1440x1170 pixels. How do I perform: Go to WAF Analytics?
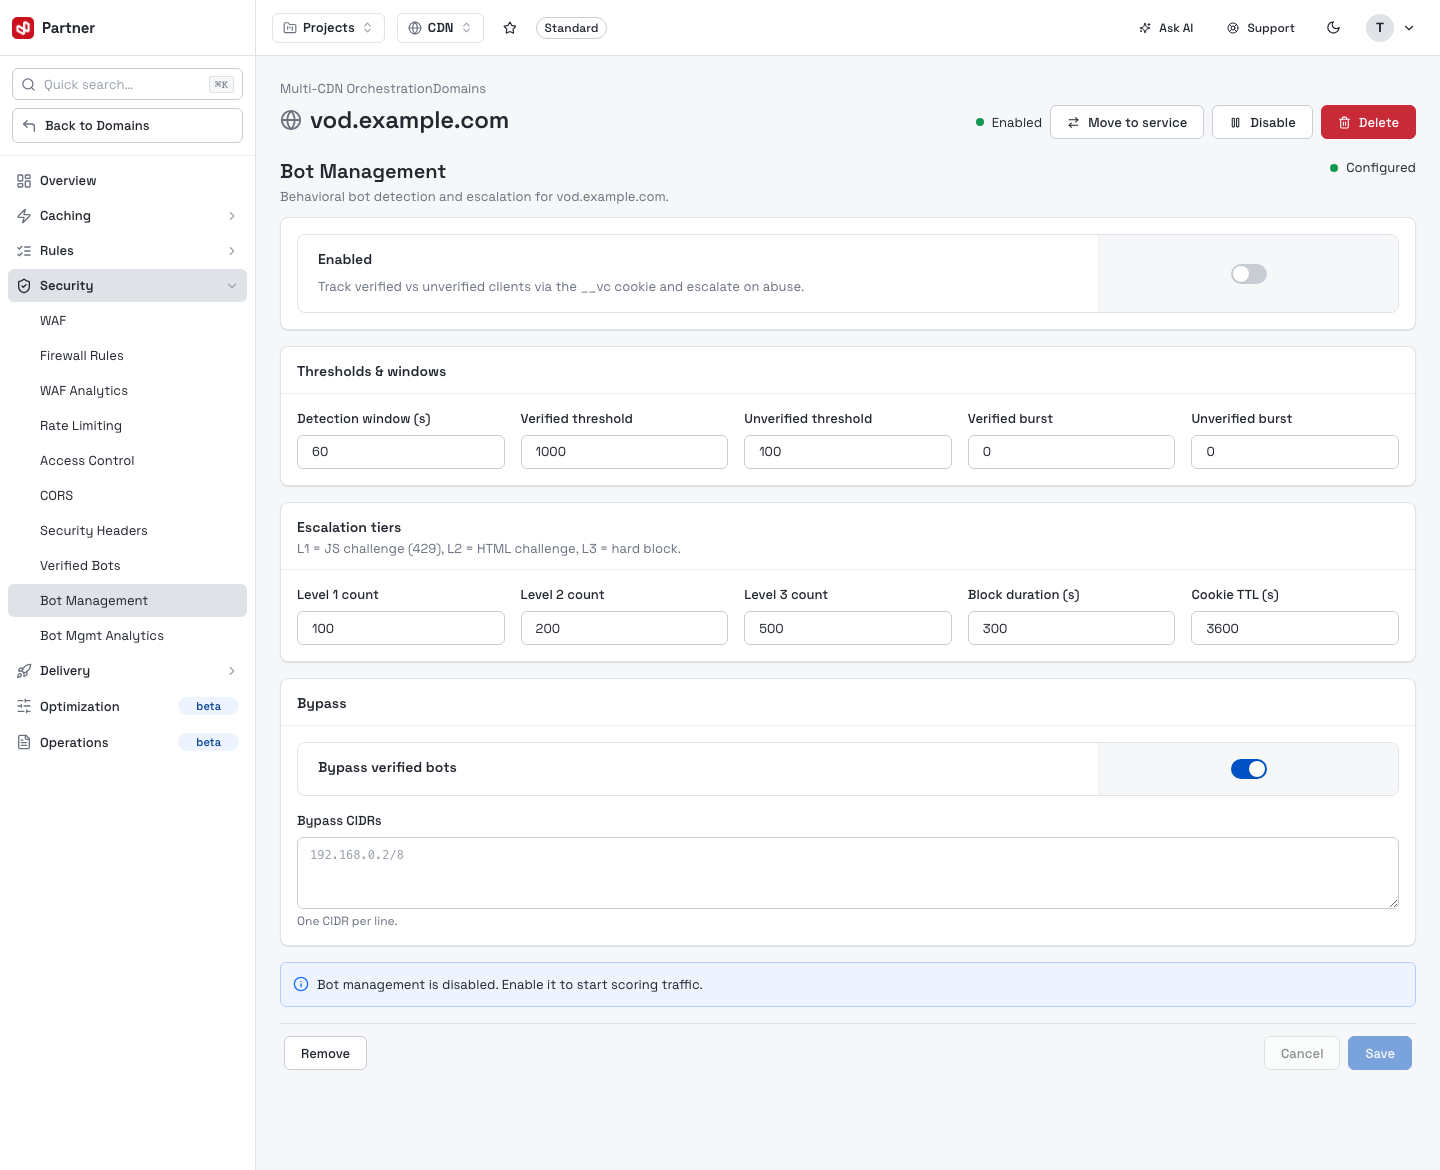(127, 391)
